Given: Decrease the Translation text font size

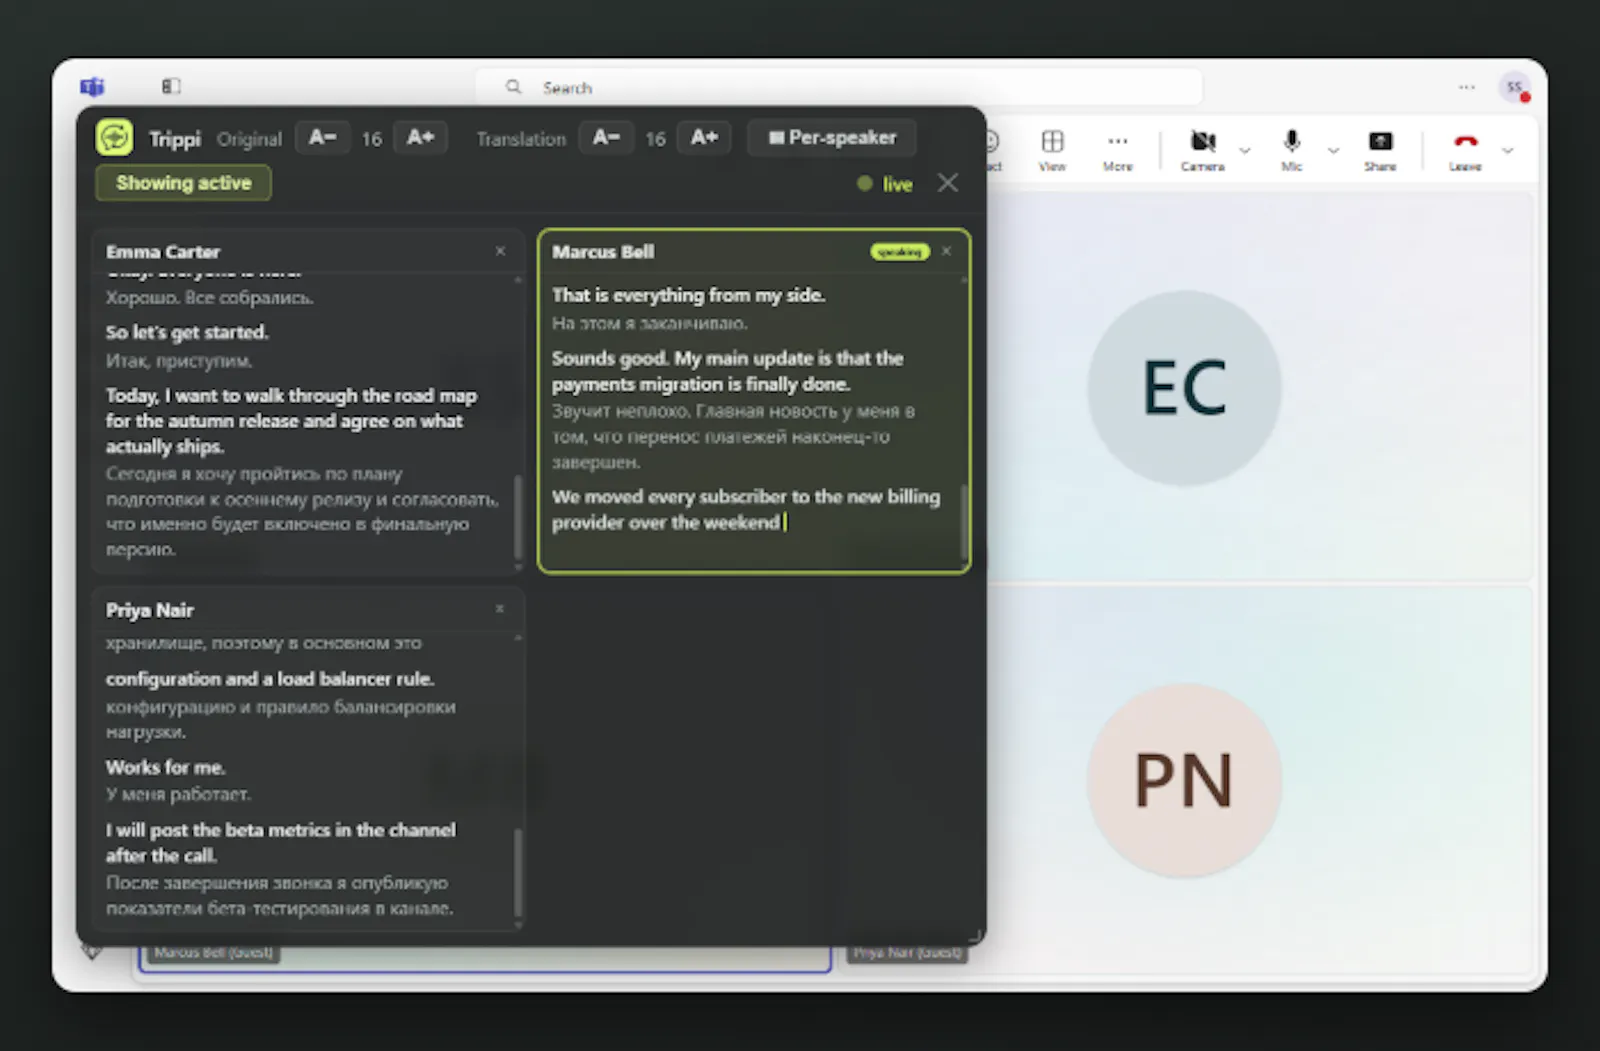Looking at the screenshot, I should (x=606, y=137).
